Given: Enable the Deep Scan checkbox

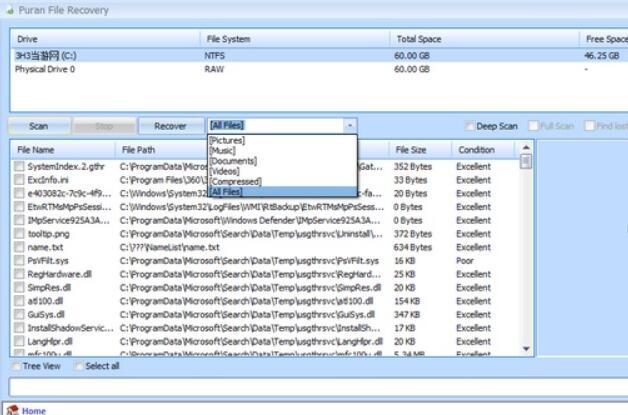Looking at the screenshot, I should 470,126.
